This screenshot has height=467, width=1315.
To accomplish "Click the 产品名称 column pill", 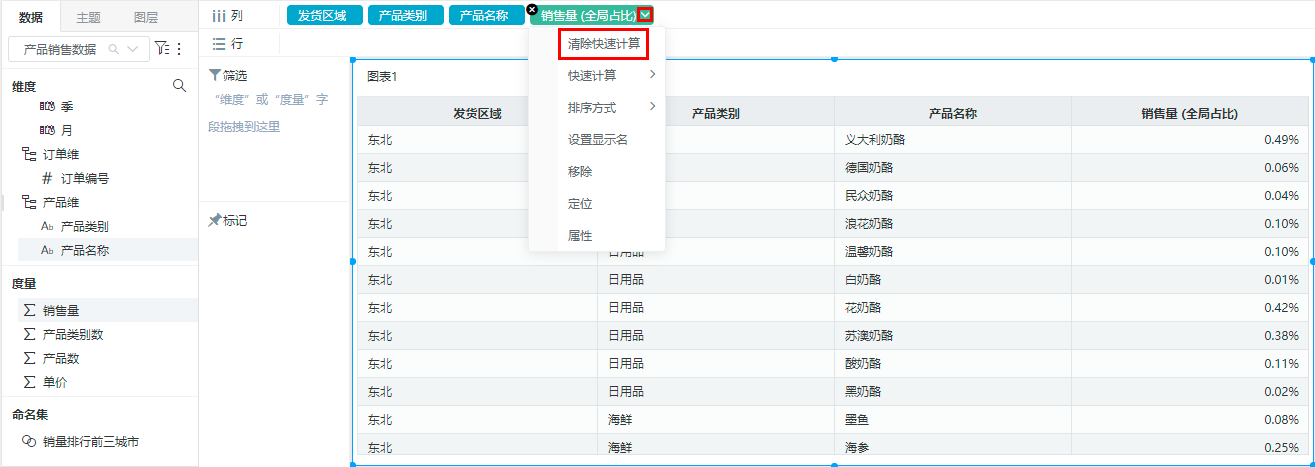I will pos(485,15).
